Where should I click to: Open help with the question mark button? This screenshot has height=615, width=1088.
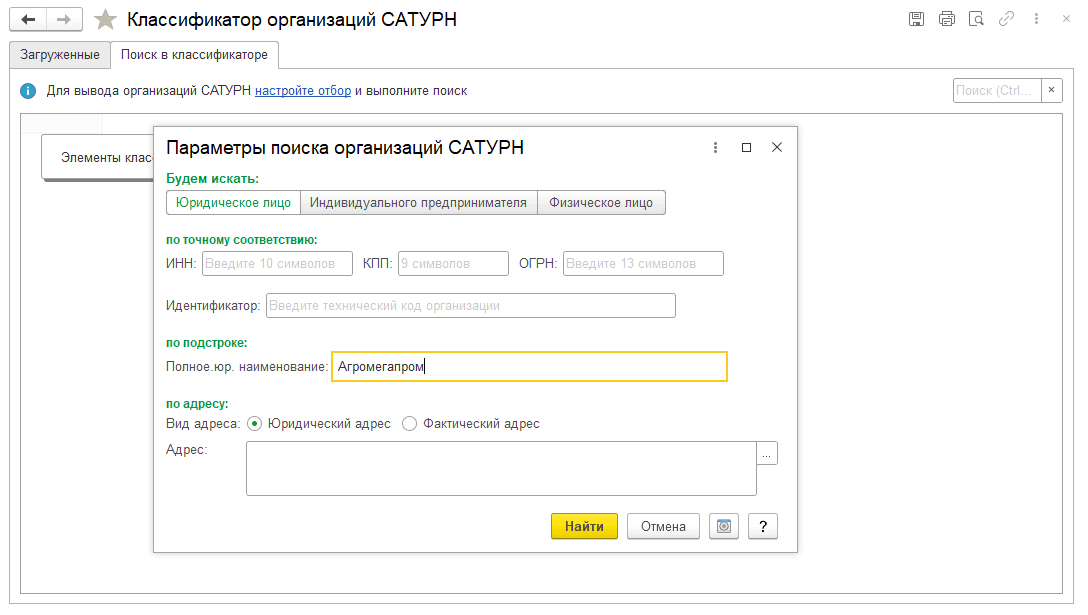tap(762, 527)
